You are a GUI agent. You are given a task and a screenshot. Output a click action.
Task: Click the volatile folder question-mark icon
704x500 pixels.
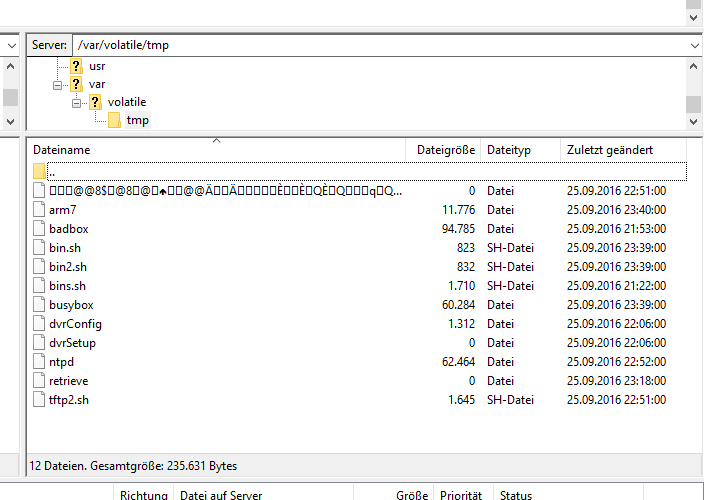pyautogui.click(x=95, y=102)
